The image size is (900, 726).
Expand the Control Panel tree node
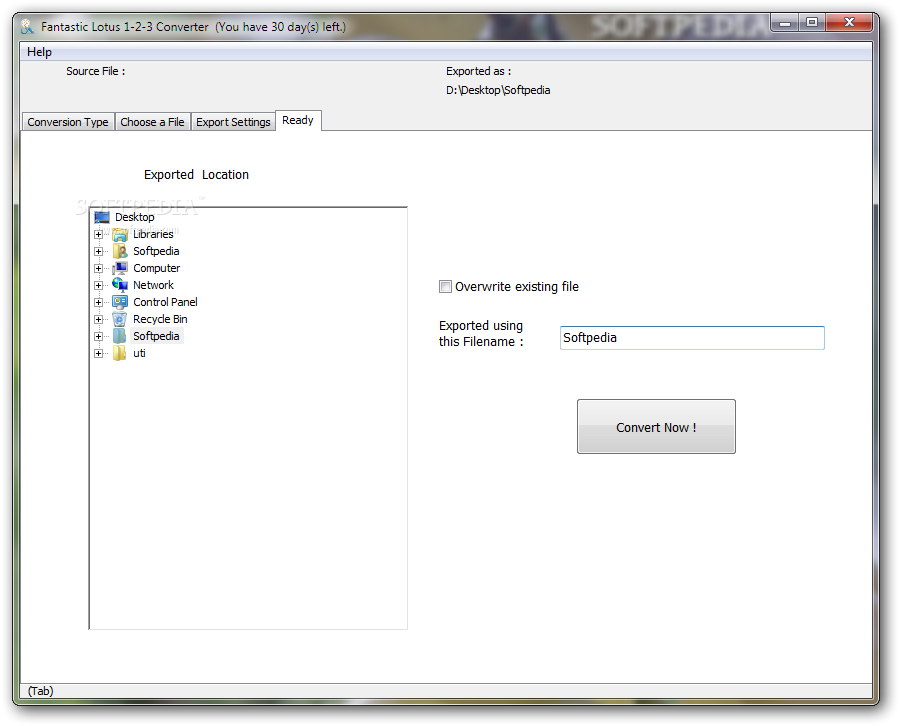click(99, 302)
